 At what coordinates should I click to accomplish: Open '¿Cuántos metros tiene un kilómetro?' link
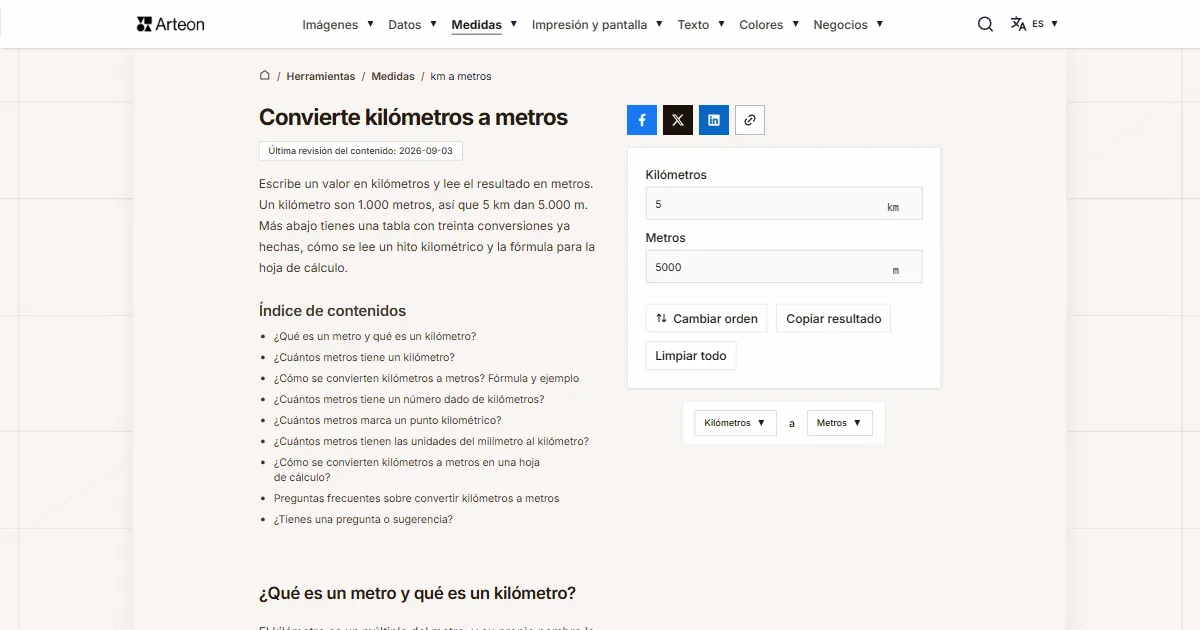[x=364, y=358]
